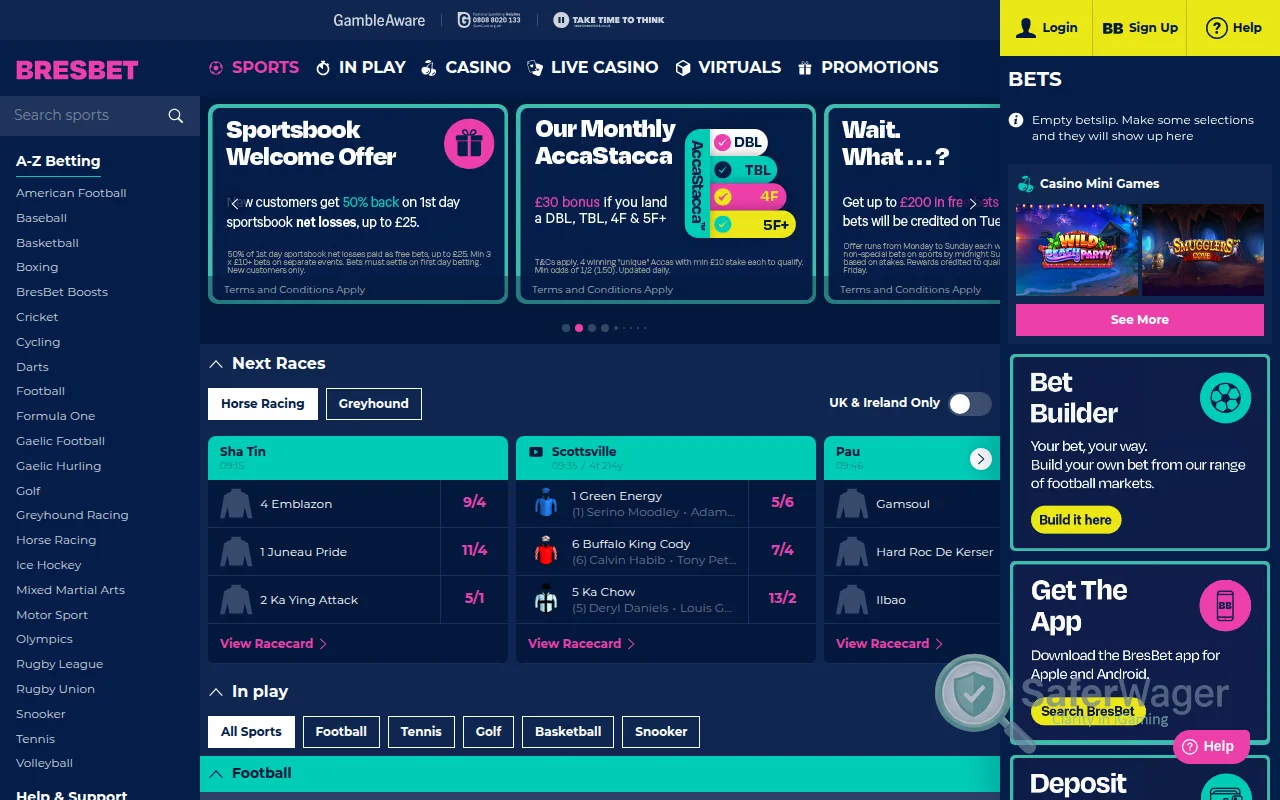This screenshot has height=800, width=1280.
Task: Click the BB Sign Up button
Action: click(x=1139, y=28)
